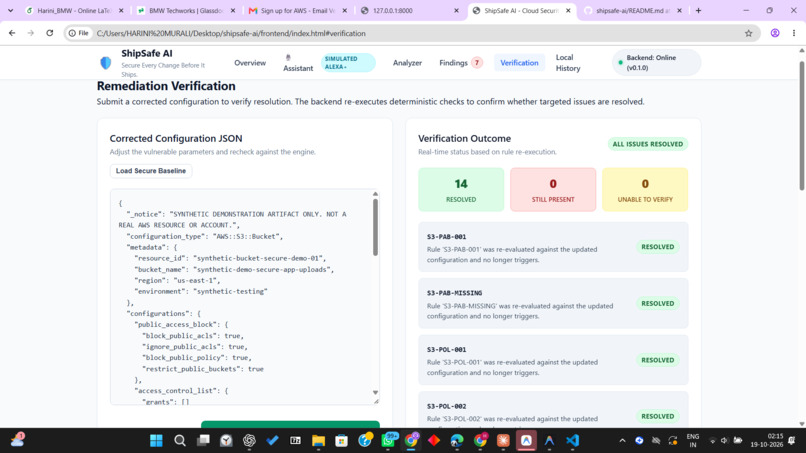
Task: Switch to 127.0.0.1:8000 tab
Action: [x=410, y=10]
